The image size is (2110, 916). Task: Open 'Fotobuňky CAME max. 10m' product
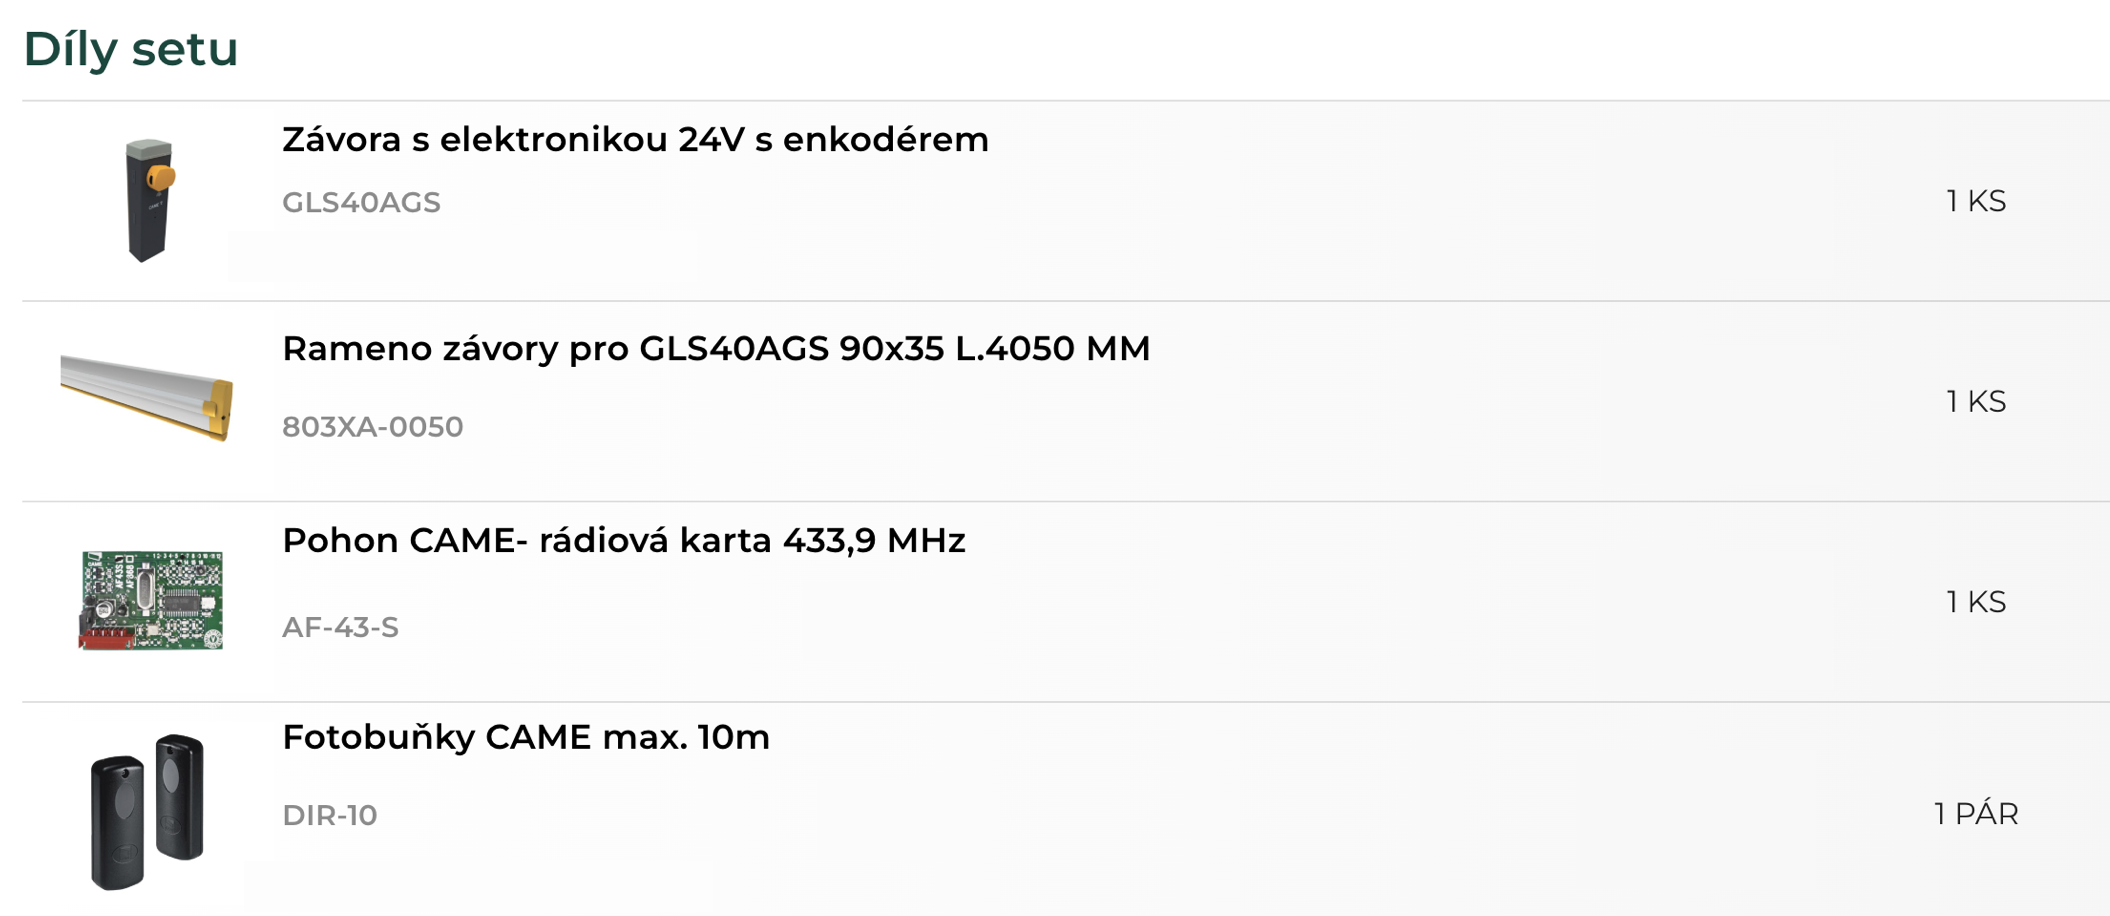point(526,738)
